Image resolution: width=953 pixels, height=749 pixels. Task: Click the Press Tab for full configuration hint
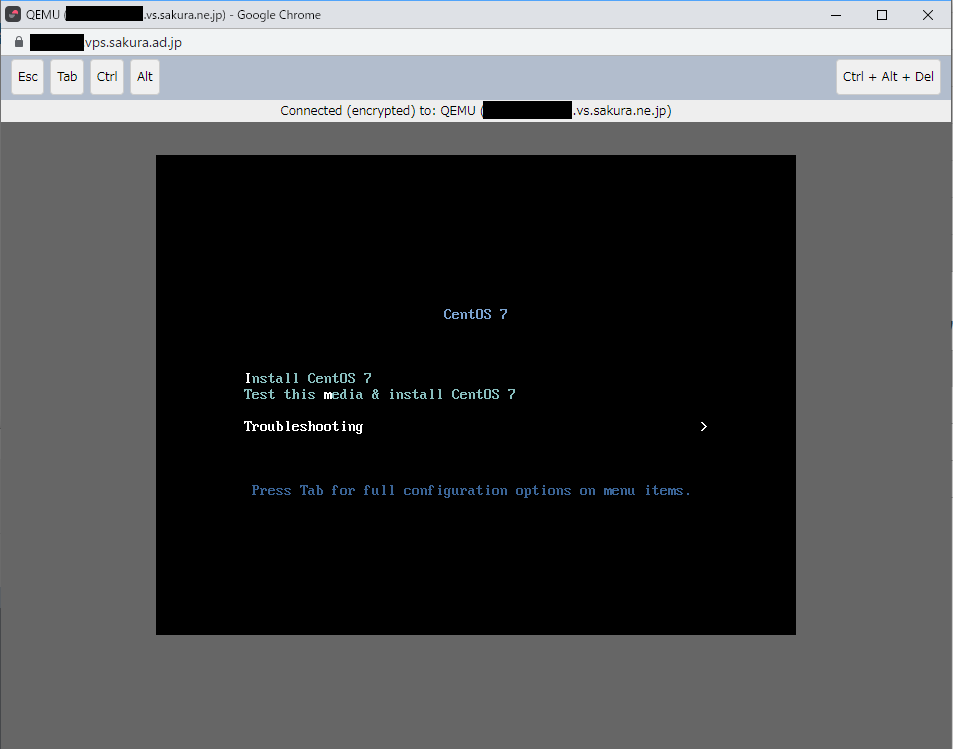[x=471, y=491]
